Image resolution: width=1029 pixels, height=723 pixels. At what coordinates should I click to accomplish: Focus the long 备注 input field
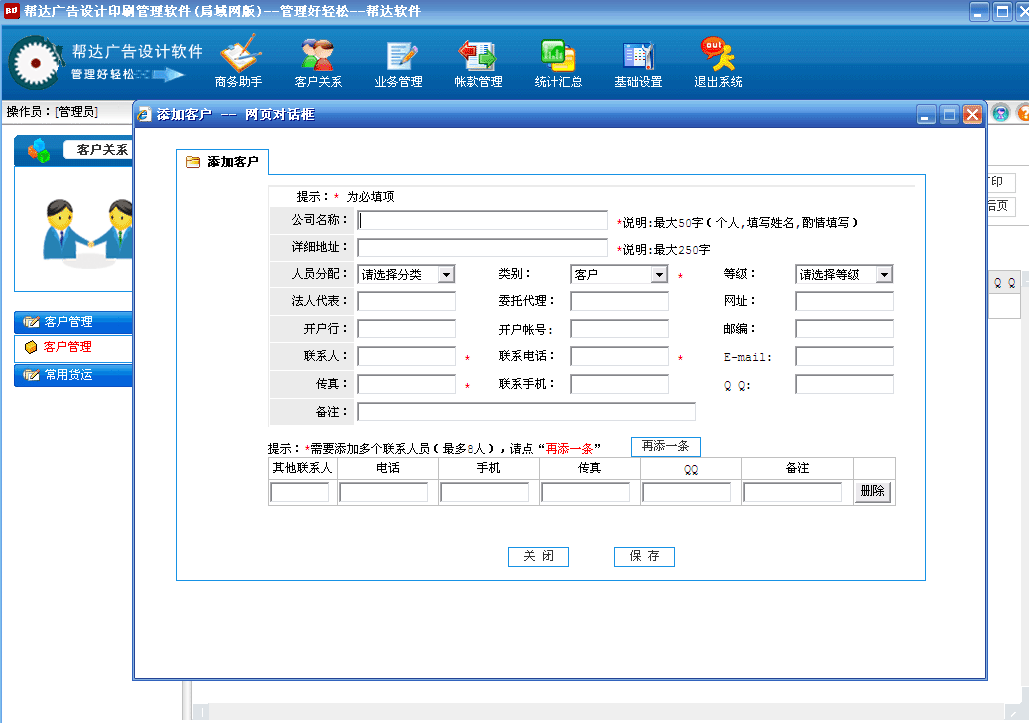tap(526, 411)
